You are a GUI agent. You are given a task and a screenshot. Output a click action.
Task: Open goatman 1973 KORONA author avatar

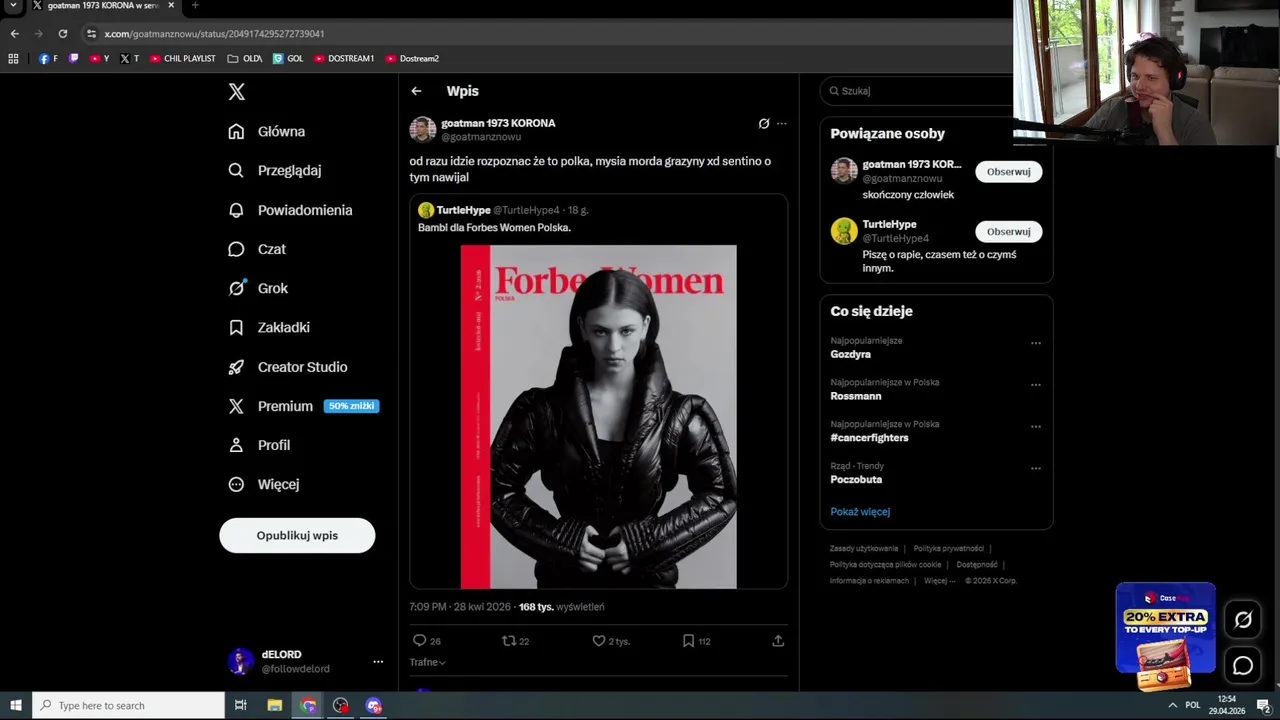(x=423, y=130)
